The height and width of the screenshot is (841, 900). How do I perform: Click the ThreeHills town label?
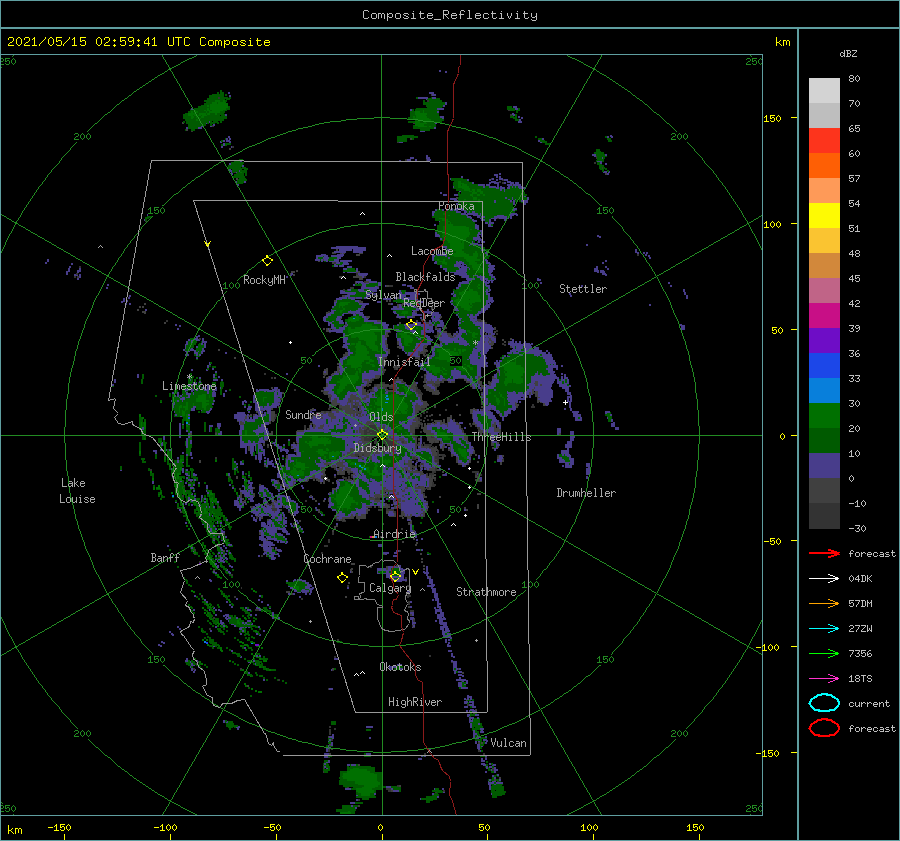(x=501, y=437)
